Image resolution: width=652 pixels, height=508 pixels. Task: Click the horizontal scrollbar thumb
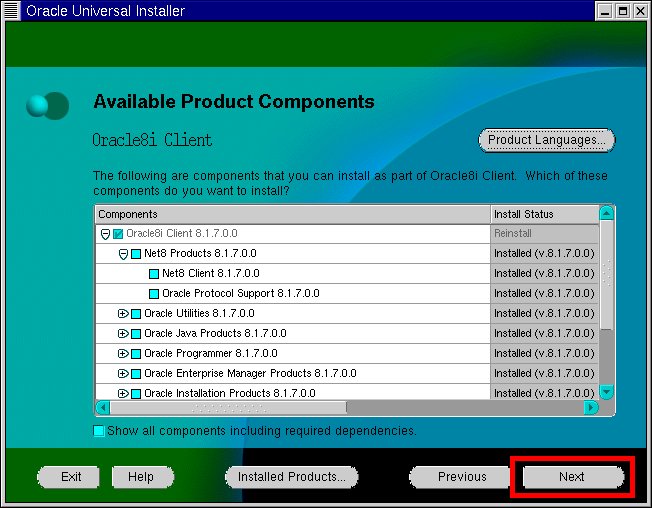(x=228, y=408)
